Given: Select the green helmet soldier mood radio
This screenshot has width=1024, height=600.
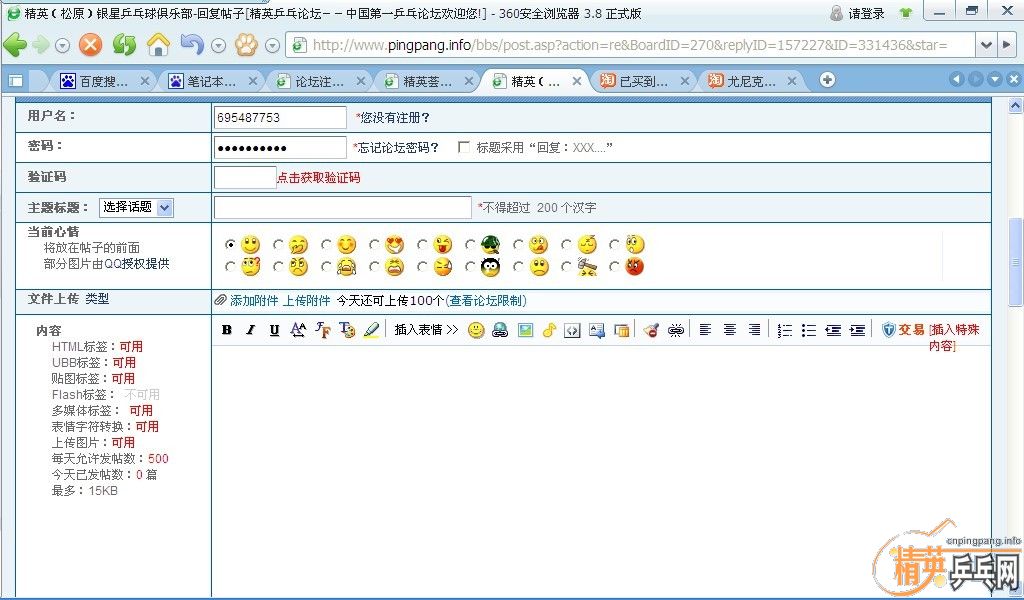Looking at the screenshot, I should [470, 244].
